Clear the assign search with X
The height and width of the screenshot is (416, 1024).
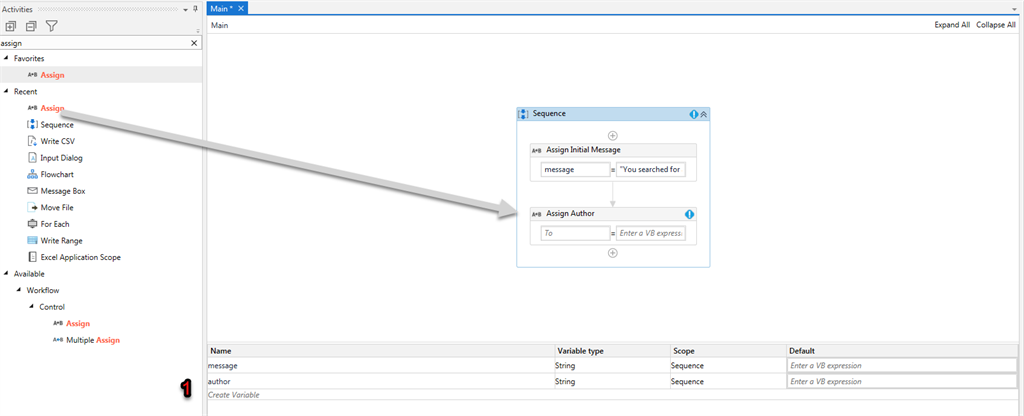tap(193, 42)
